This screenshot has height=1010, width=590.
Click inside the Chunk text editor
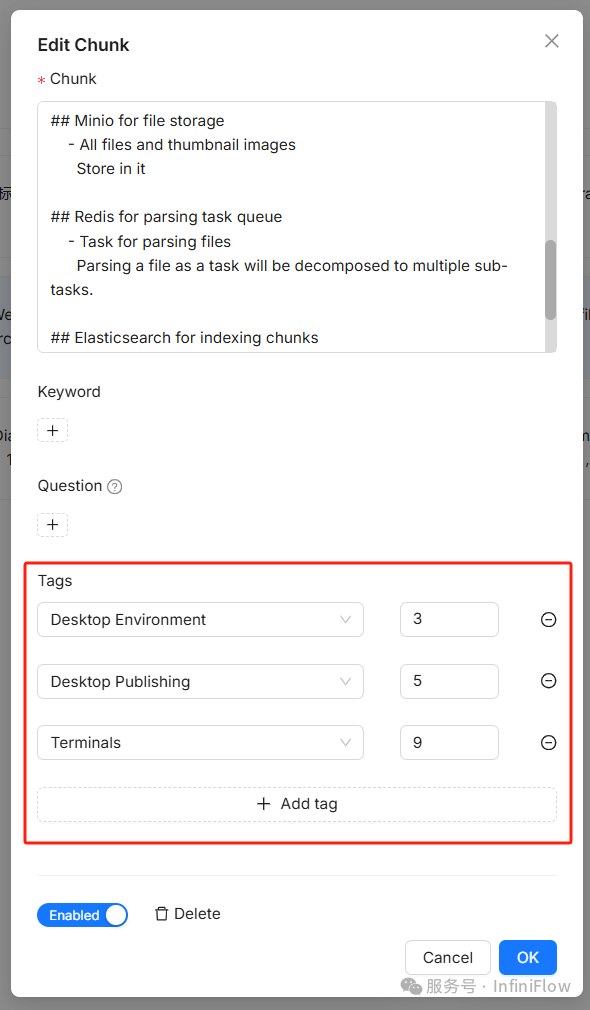291,227
